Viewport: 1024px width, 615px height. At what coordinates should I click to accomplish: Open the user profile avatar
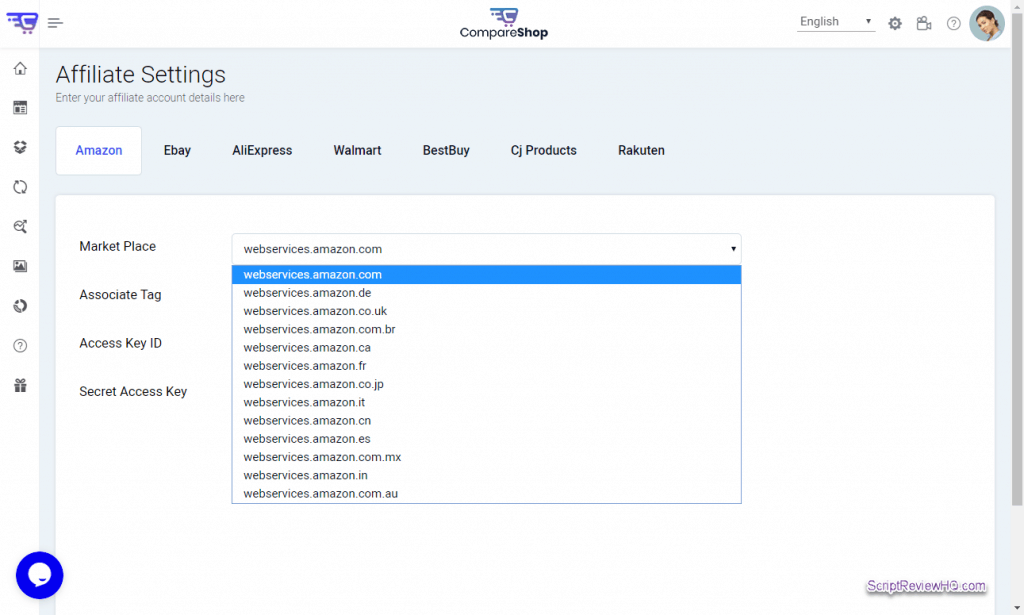click(987, 24)
